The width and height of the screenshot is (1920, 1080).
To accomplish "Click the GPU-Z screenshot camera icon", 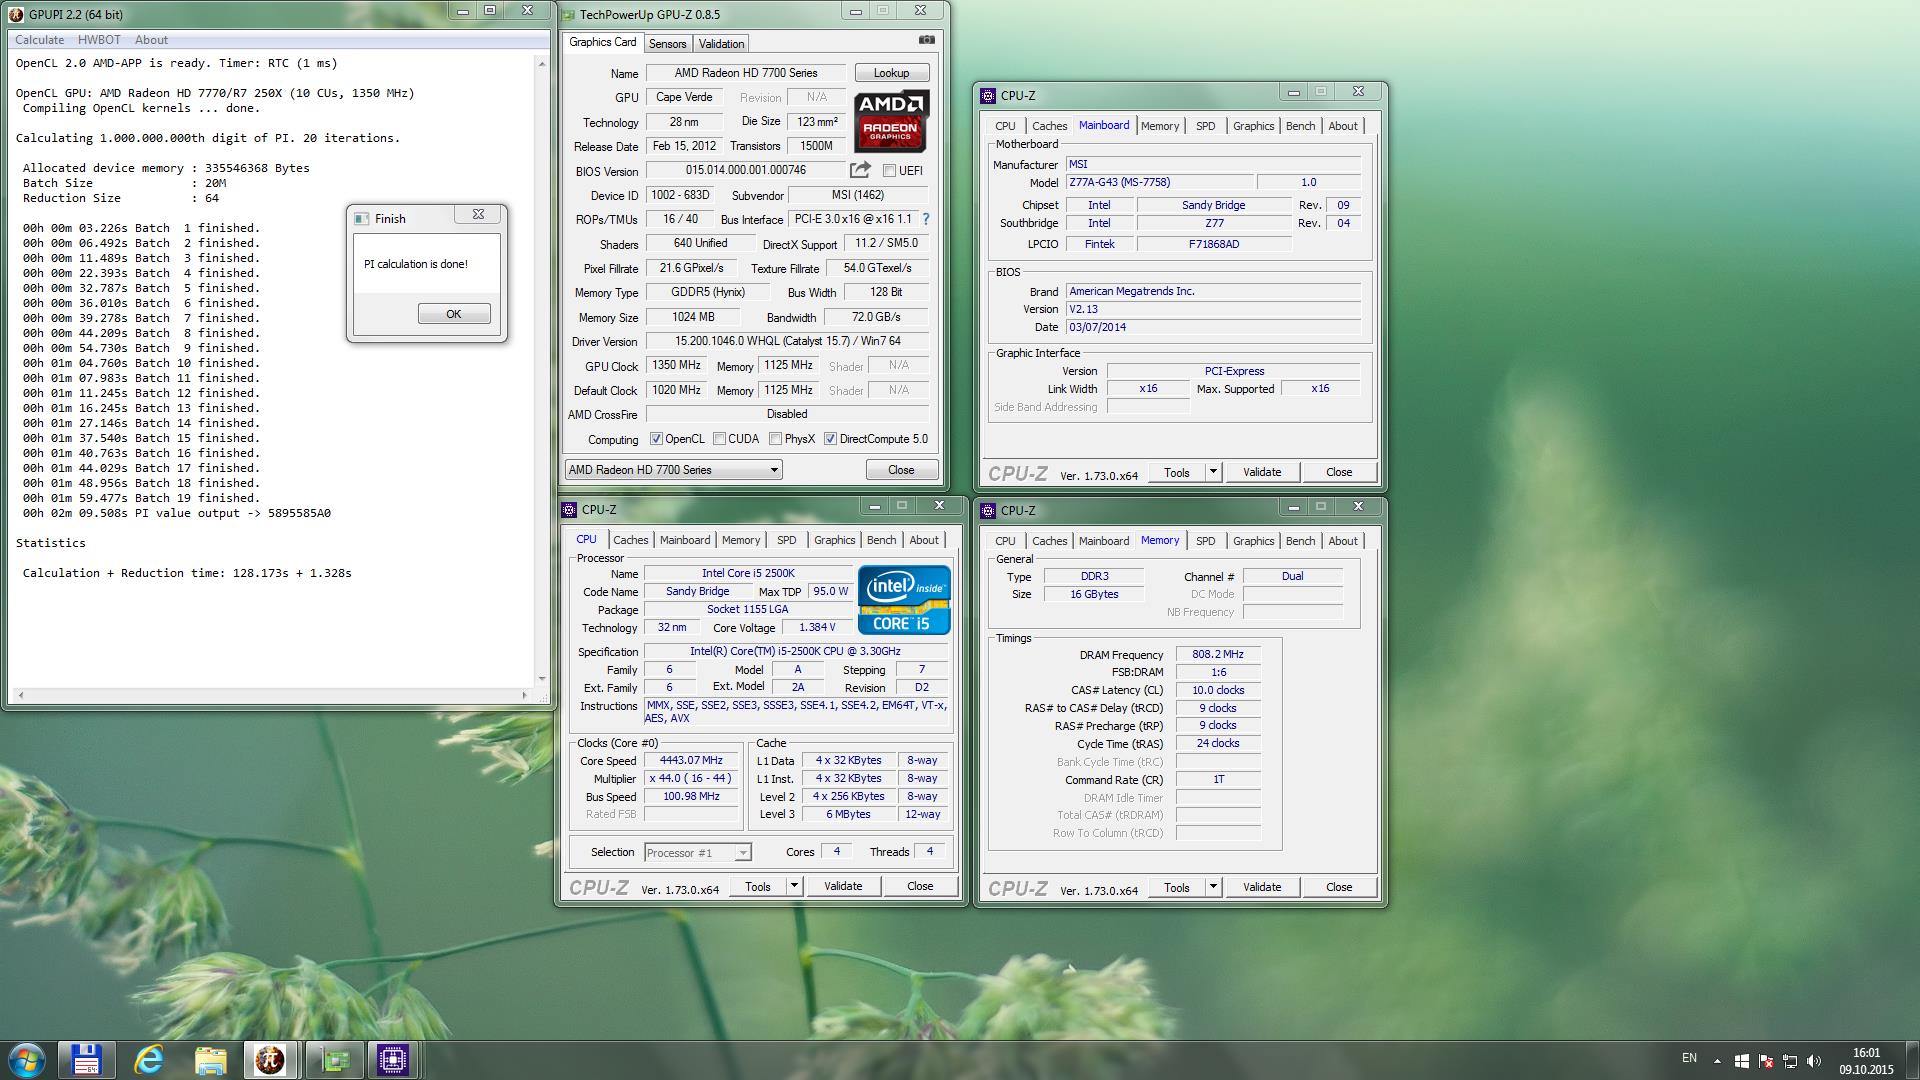I will [x=927, y=41].
